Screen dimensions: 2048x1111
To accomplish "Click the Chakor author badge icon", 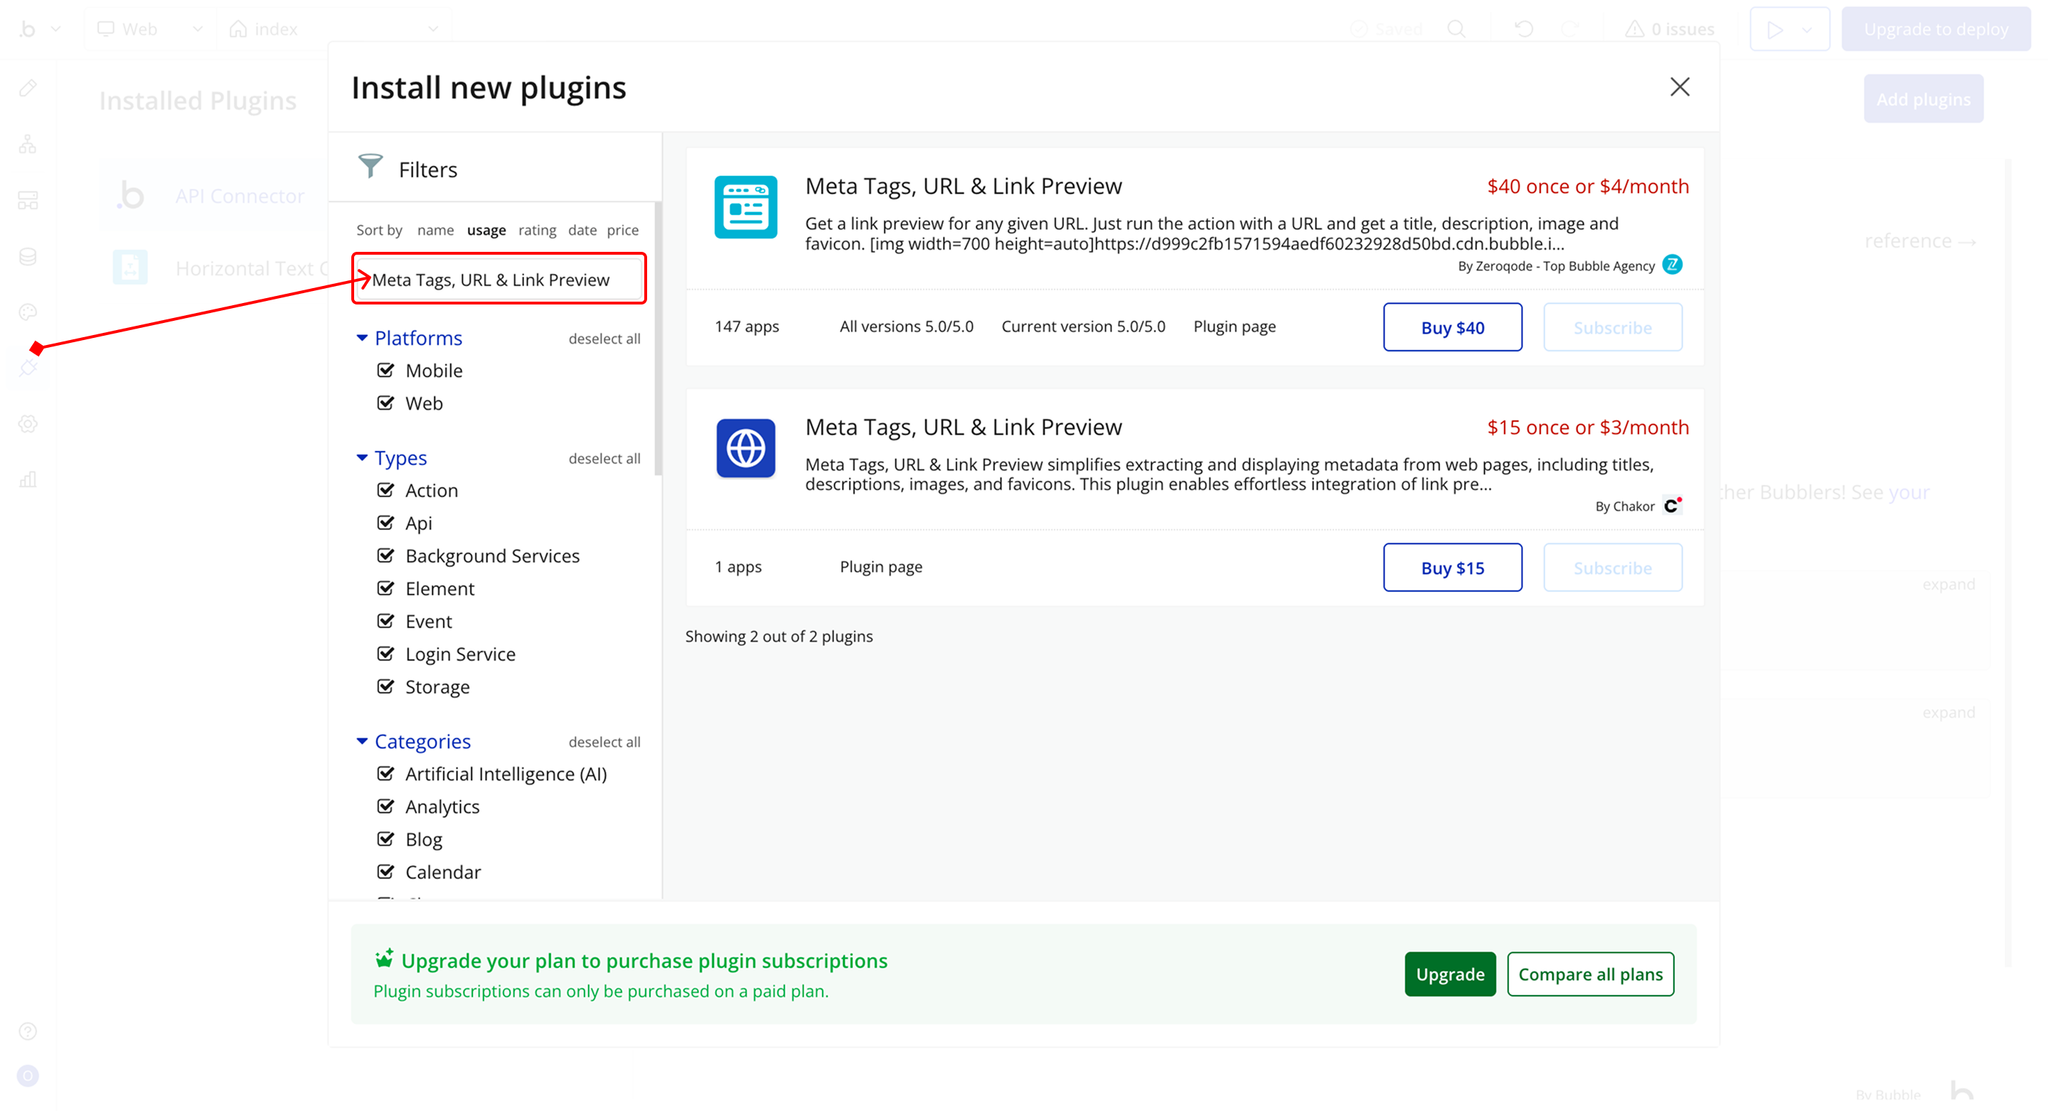I will point(1671,506).
